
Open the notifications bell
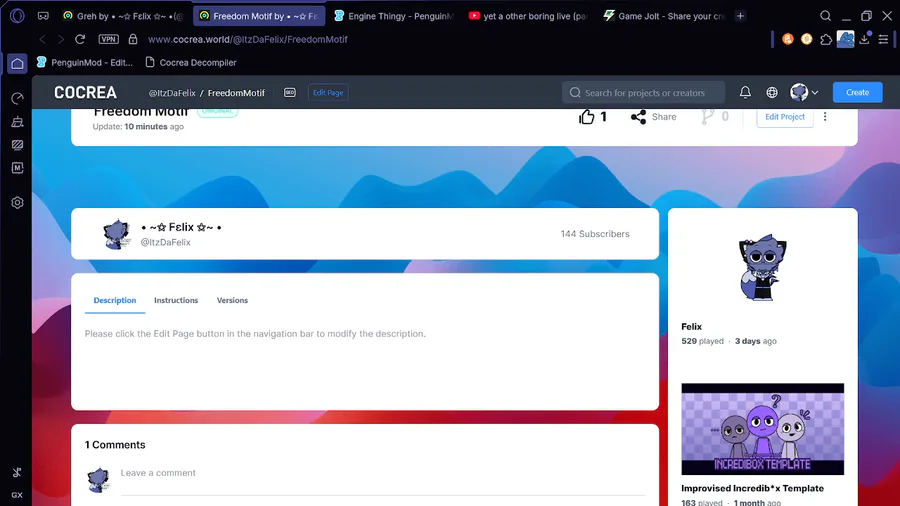coord(745,92)
